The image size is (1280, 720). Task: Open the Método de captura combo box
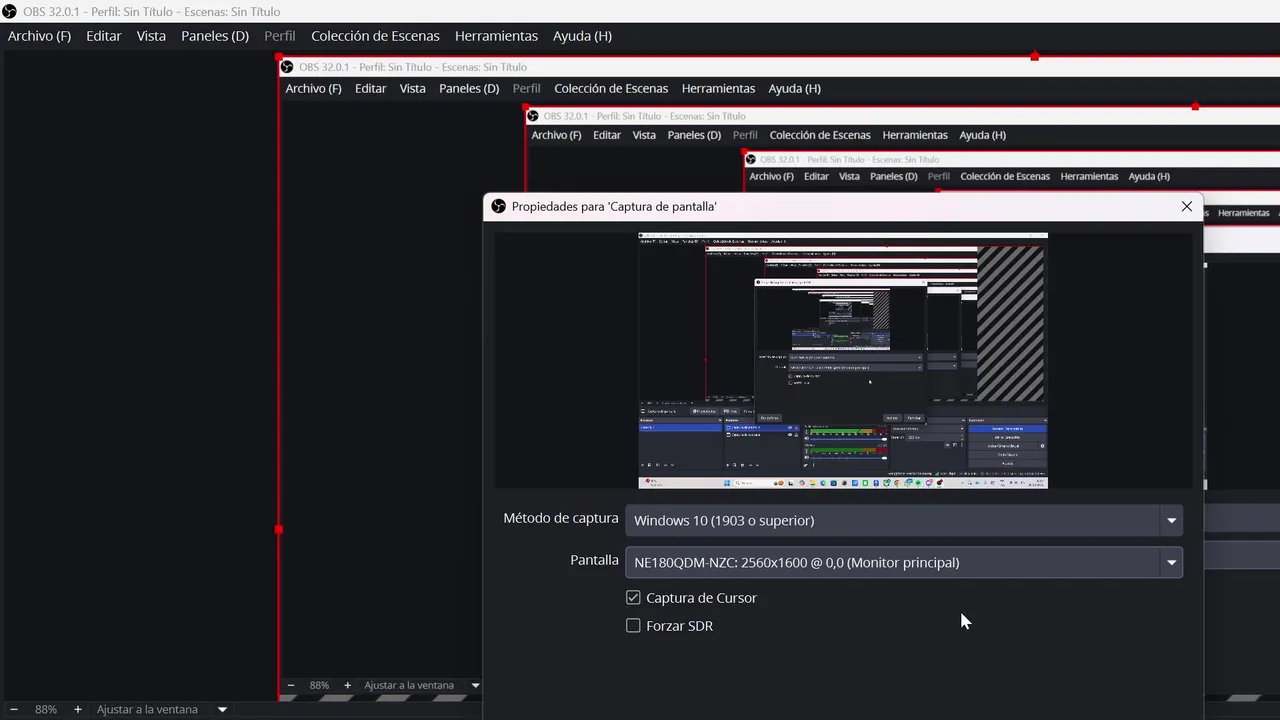tap(904, 520)
